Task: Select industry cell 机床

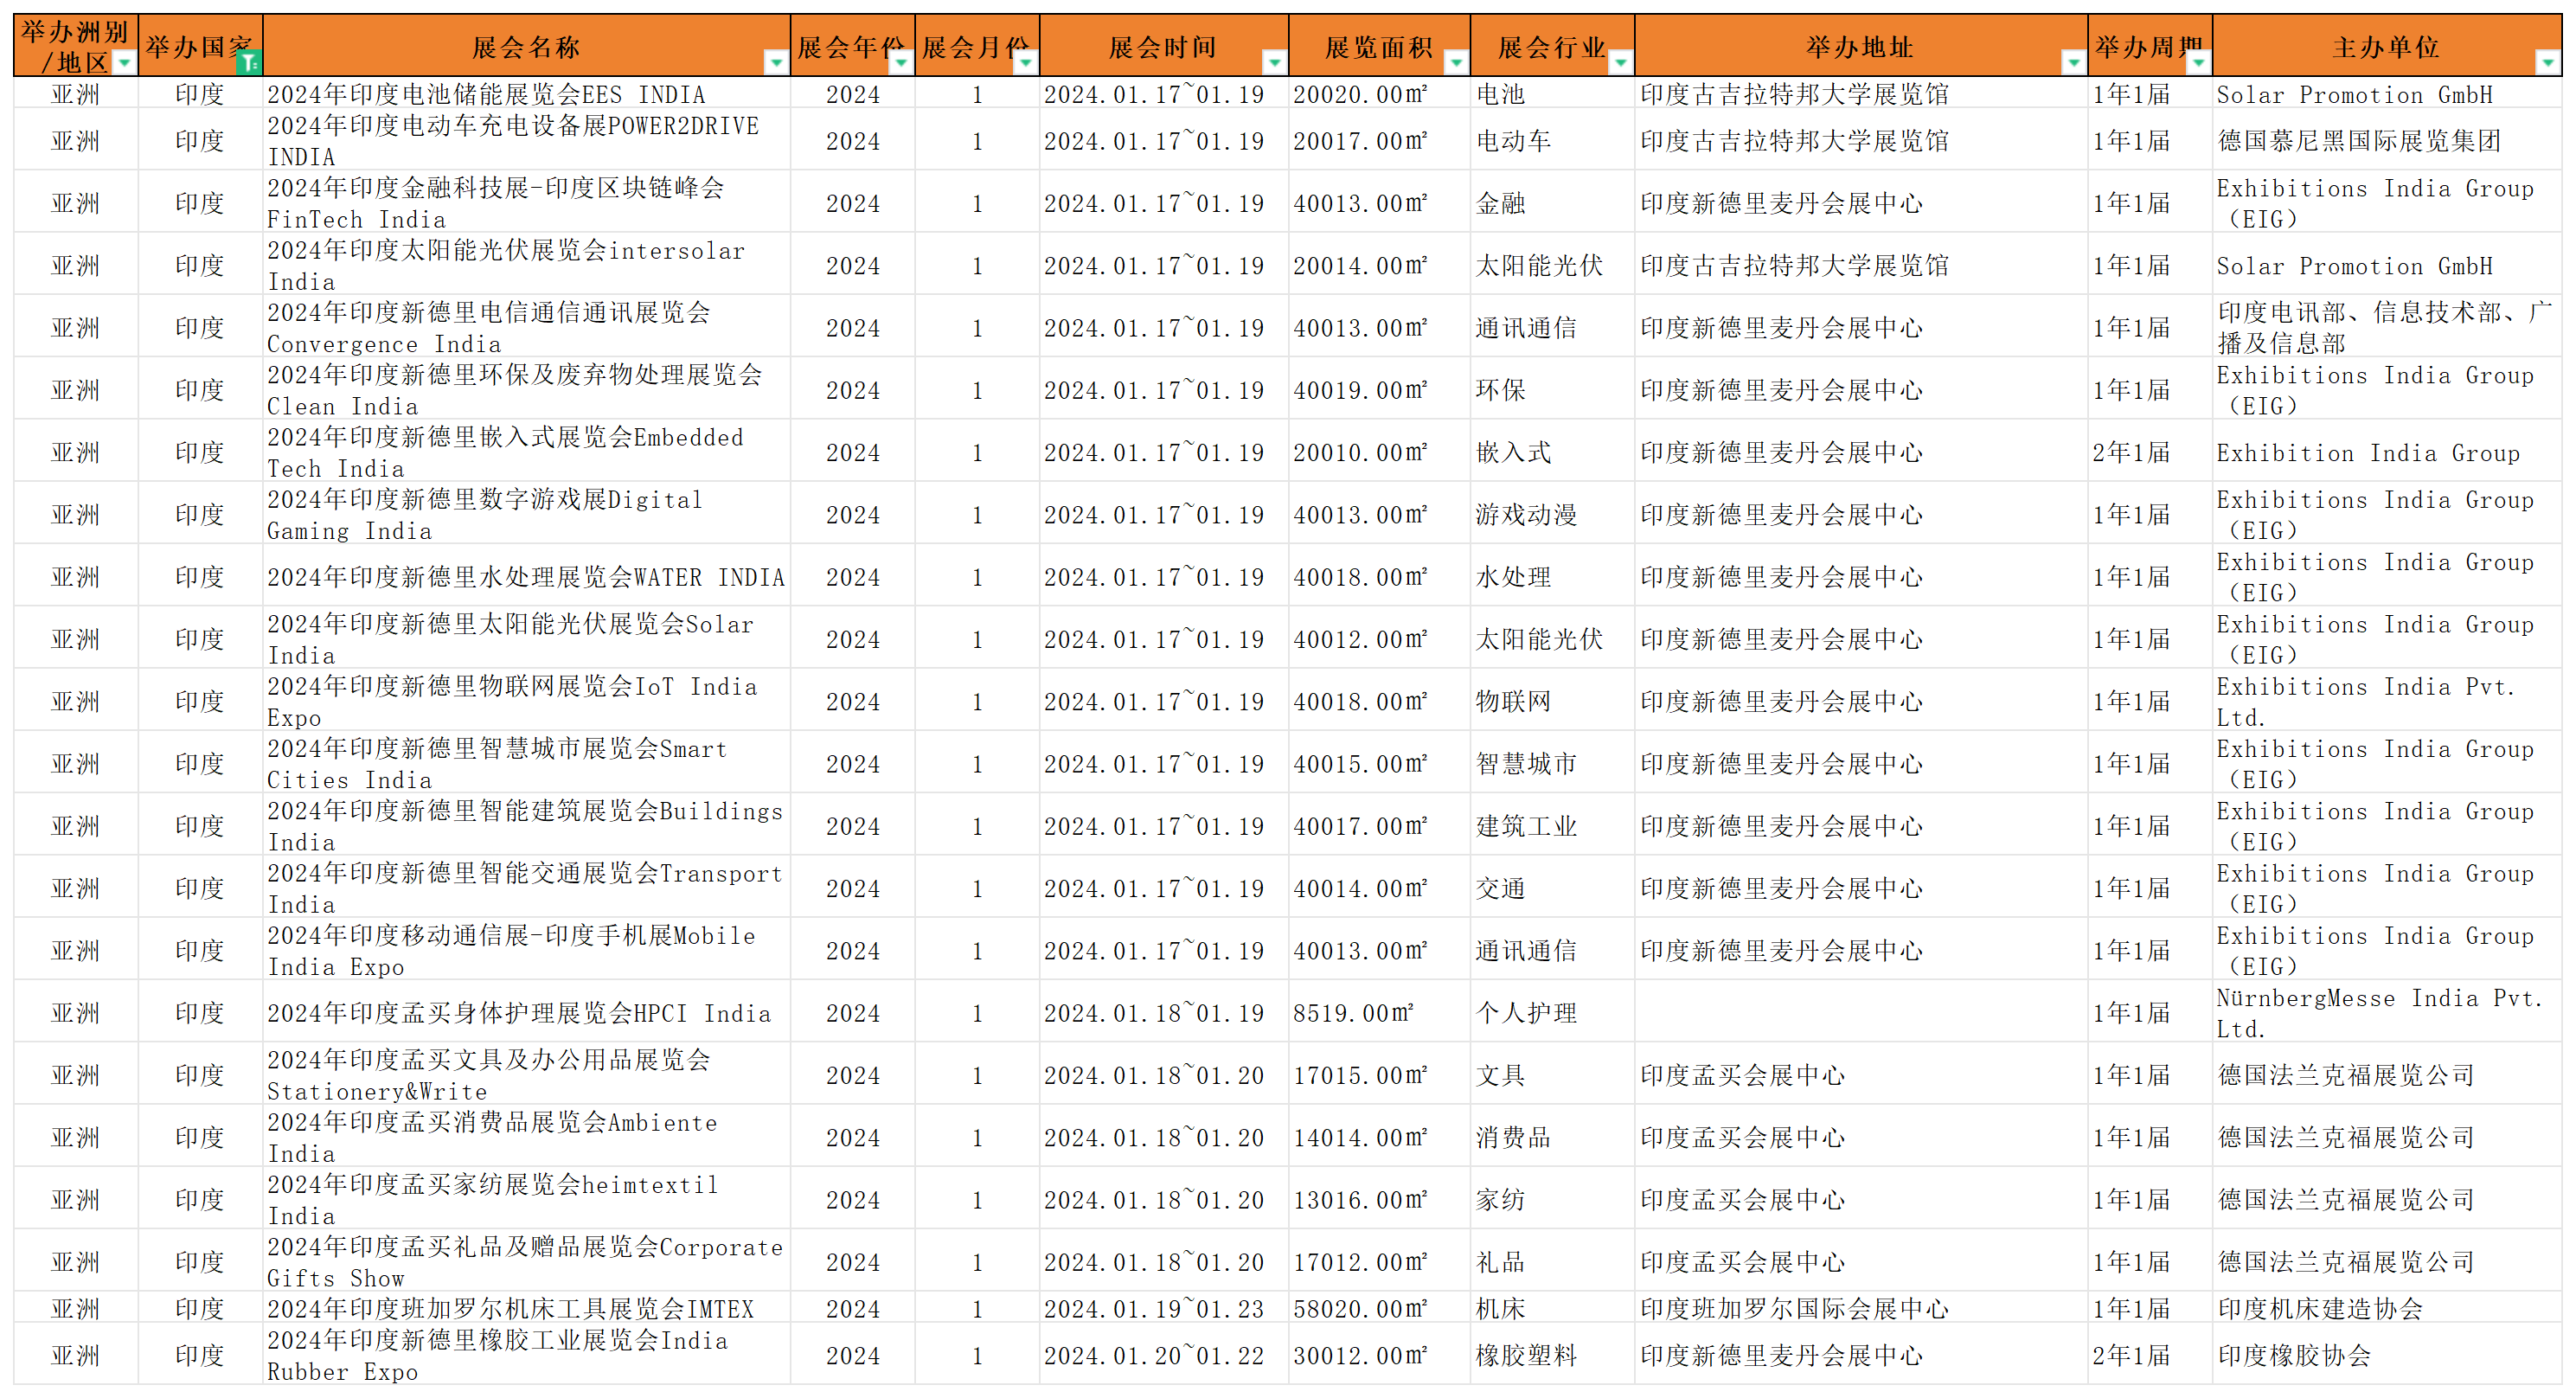Action: click(x=1552, y=1308)
